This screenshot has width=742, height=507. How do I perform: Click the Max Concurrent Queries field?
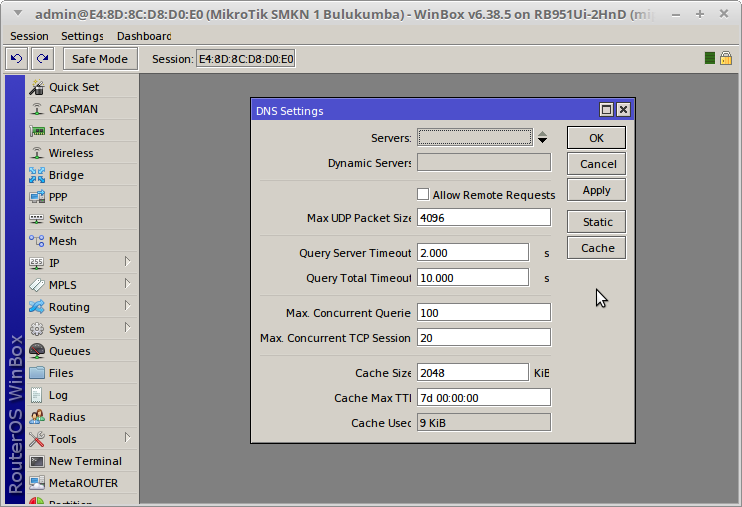(484, 313)
